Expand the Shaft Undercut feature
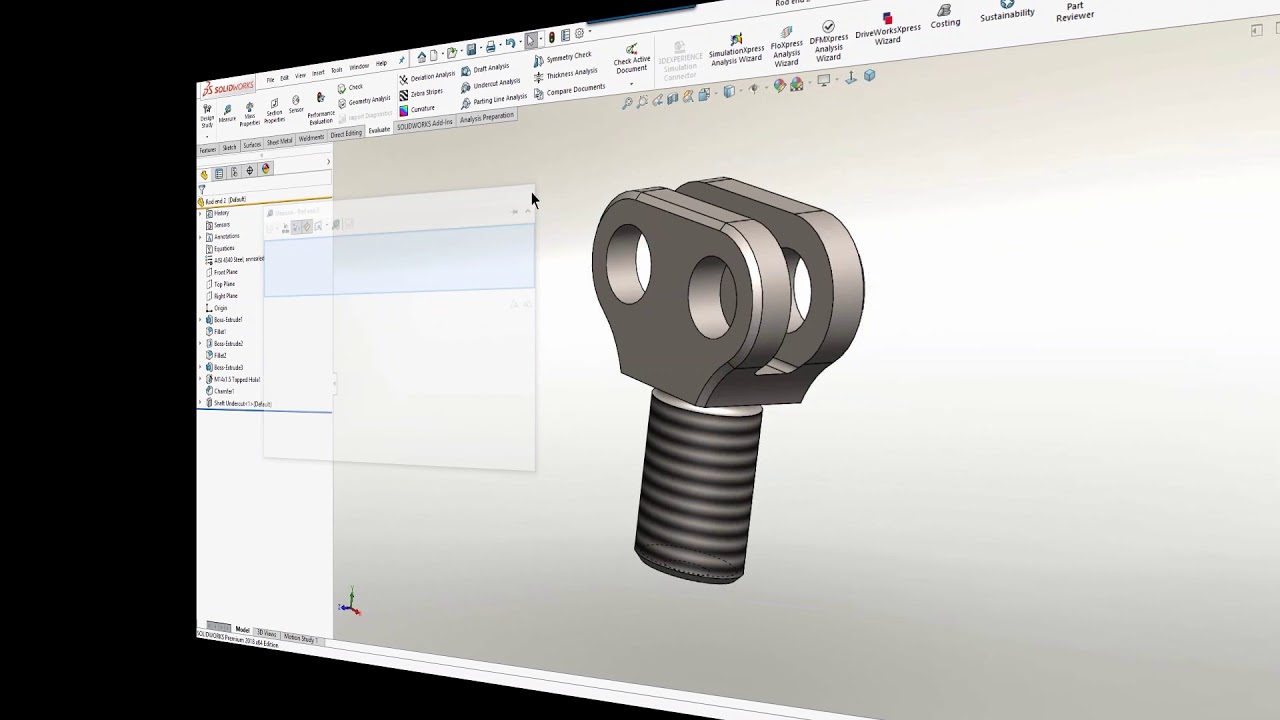This screenshot has height=720, width=1280. tap(200, 403)
